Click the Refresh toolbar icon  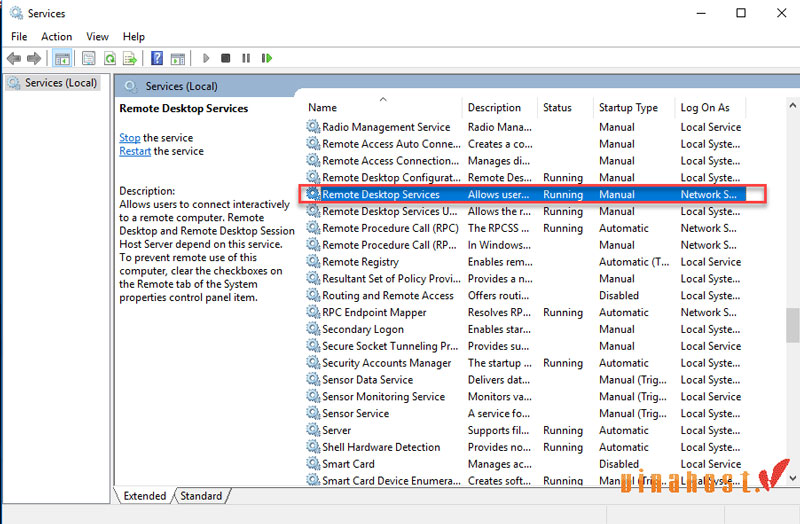pyautogui.click(x=110, y=59)
